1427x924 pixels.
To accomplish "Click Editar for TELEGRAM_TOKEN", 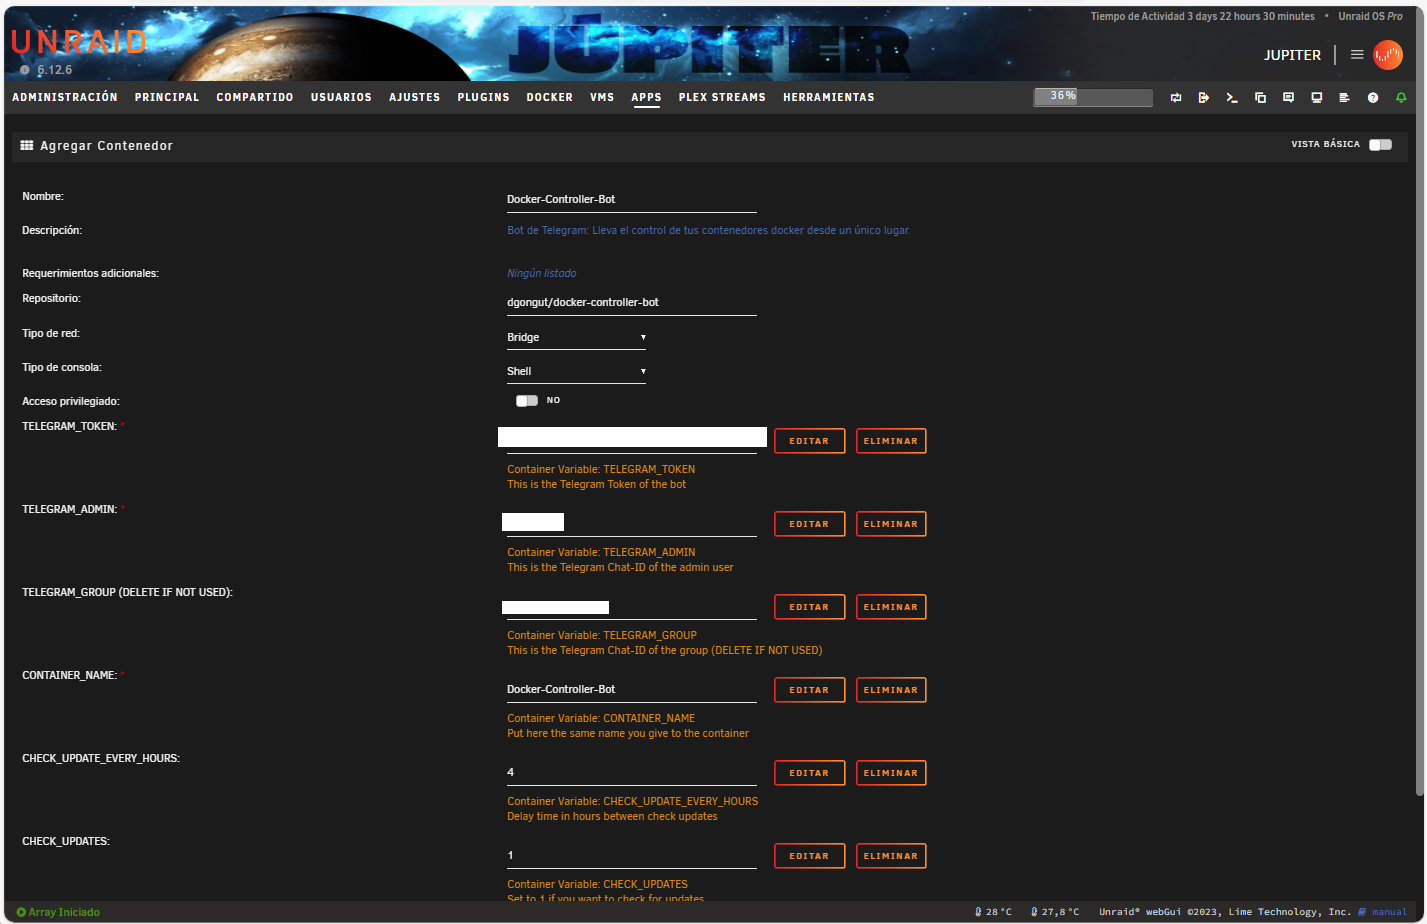I will [x=810, y=441].
